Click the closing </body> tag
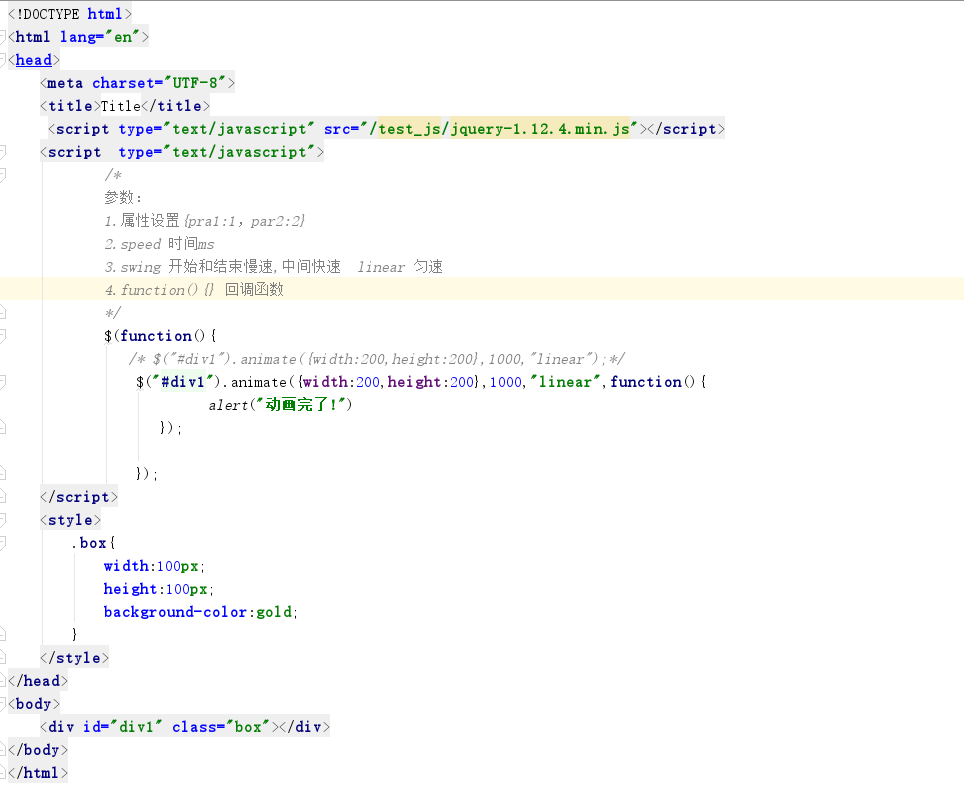Viewport: 964px width, 787px height. pyautogui.click(x=38, y=749)
